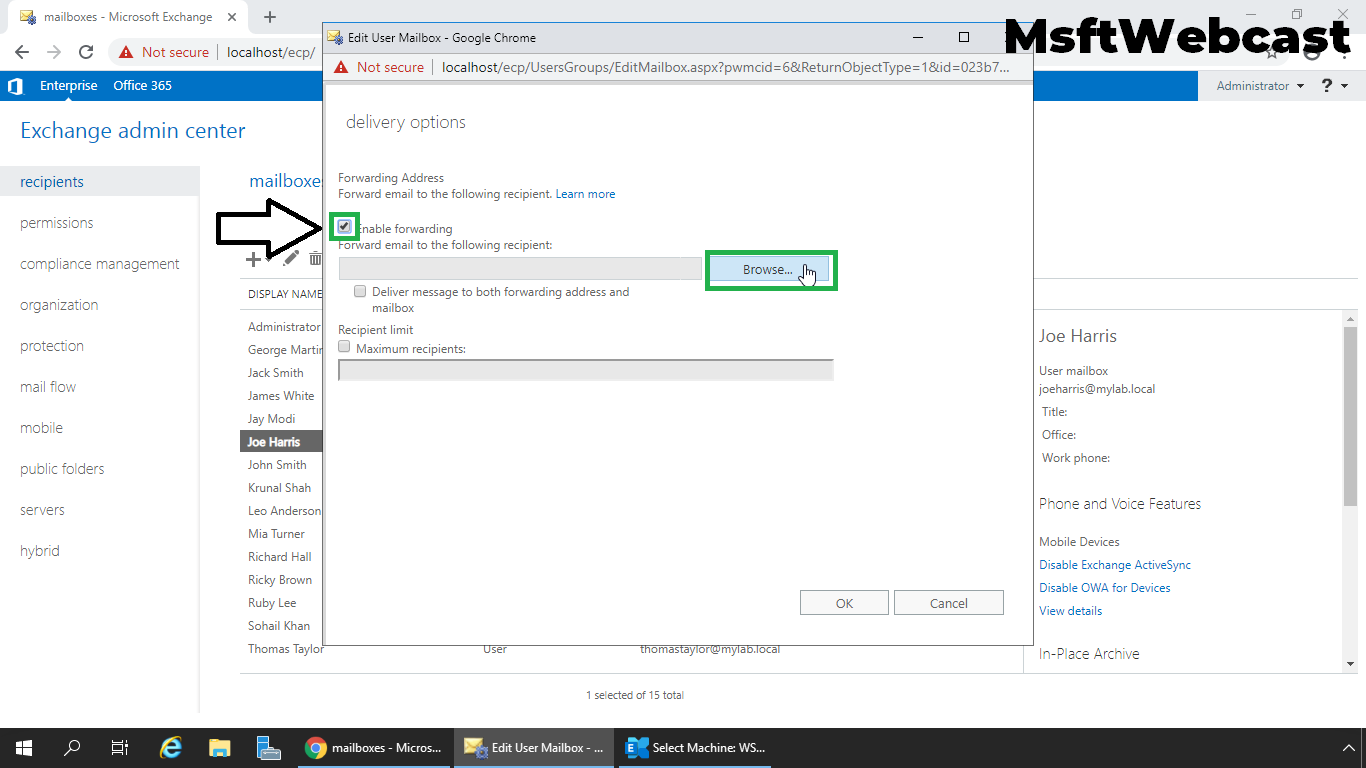Viewport: 1366px width, 768px height.
Task: Open organization in the sidebar
Action: pos(59,305)
